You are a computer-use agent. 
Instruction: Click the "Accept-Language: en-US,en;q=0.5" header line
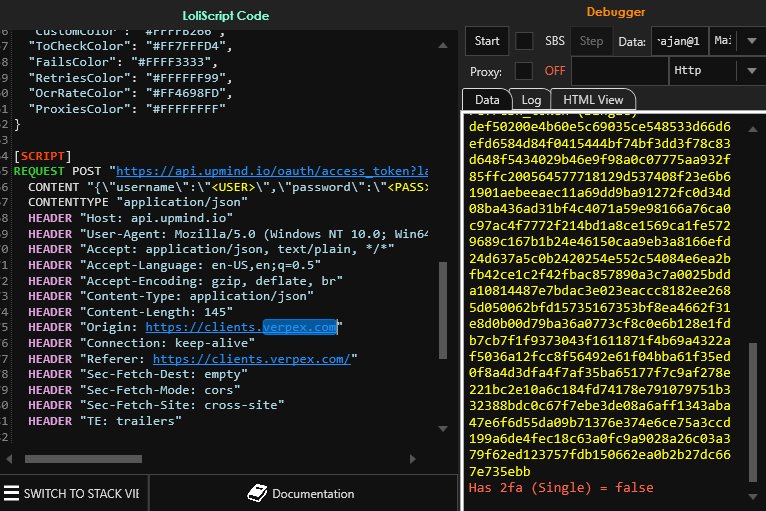(x=174, y=265)
